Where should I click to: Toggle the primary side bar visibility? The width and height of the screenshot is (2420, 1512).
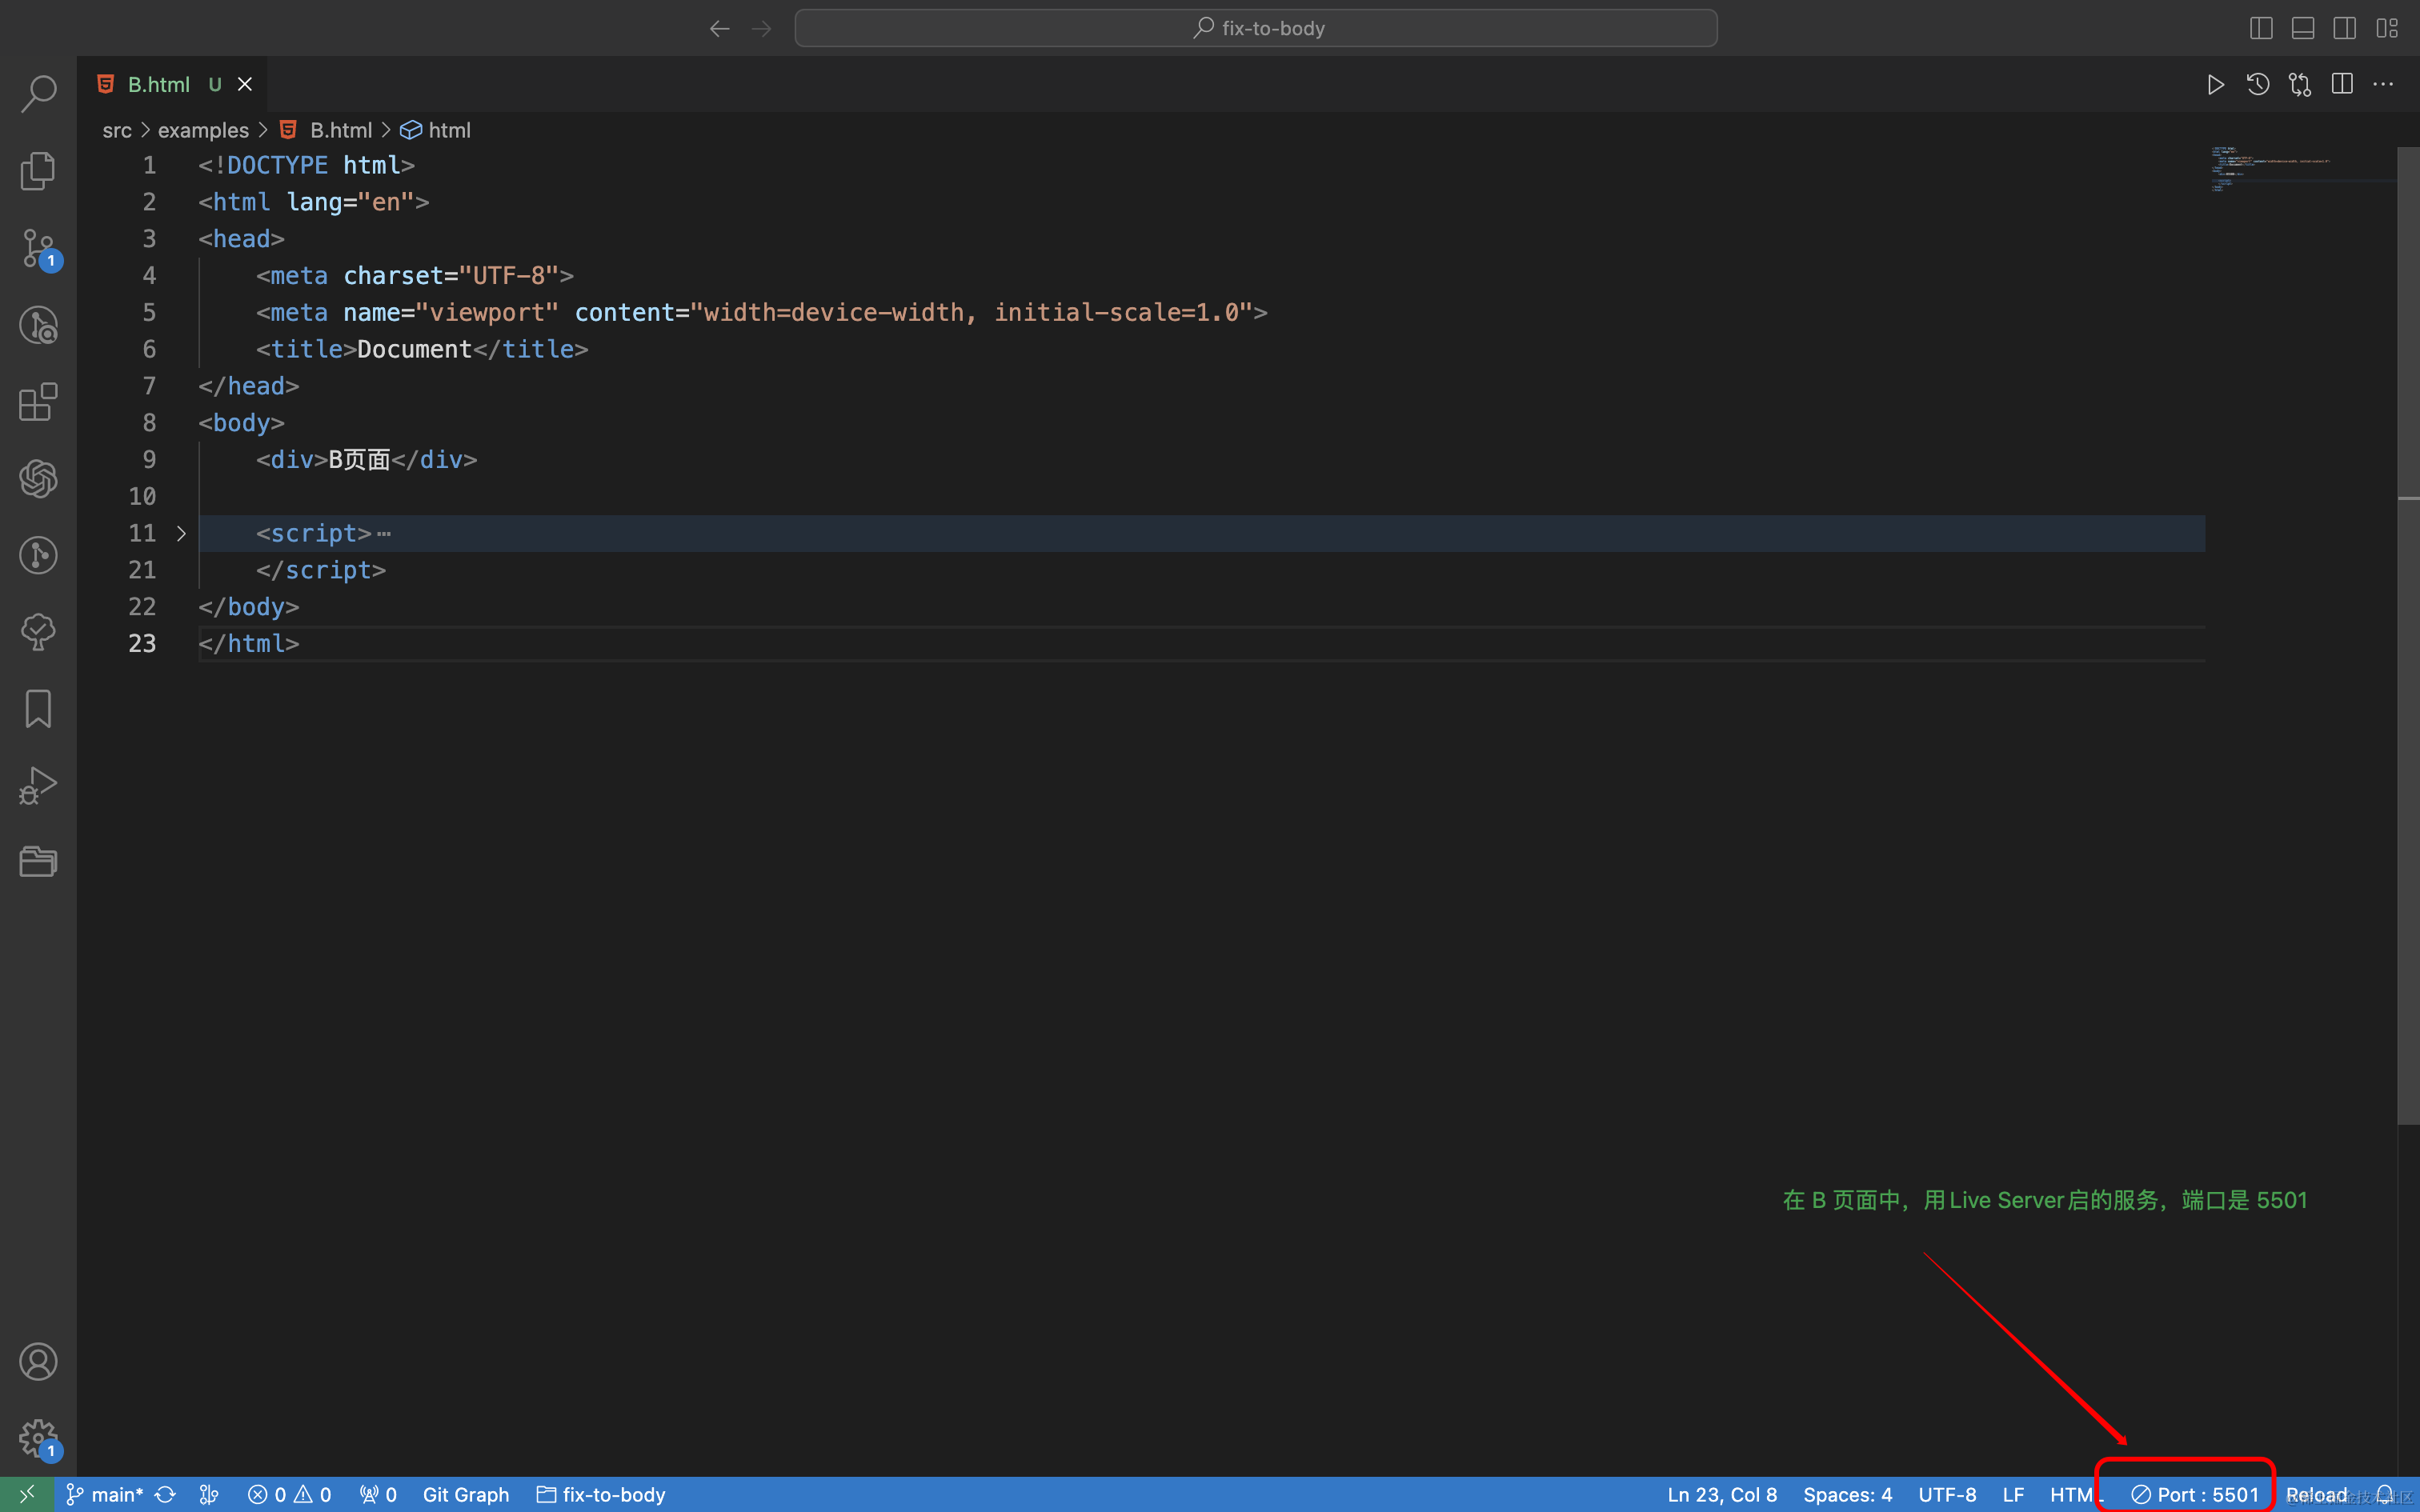tap(2260, 27)
